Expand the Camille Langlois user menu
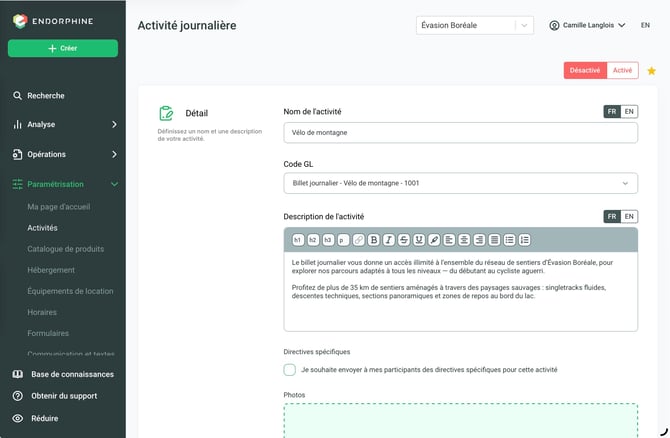The height and width of the screenshot is (438, 670). (x=588, y=25)
